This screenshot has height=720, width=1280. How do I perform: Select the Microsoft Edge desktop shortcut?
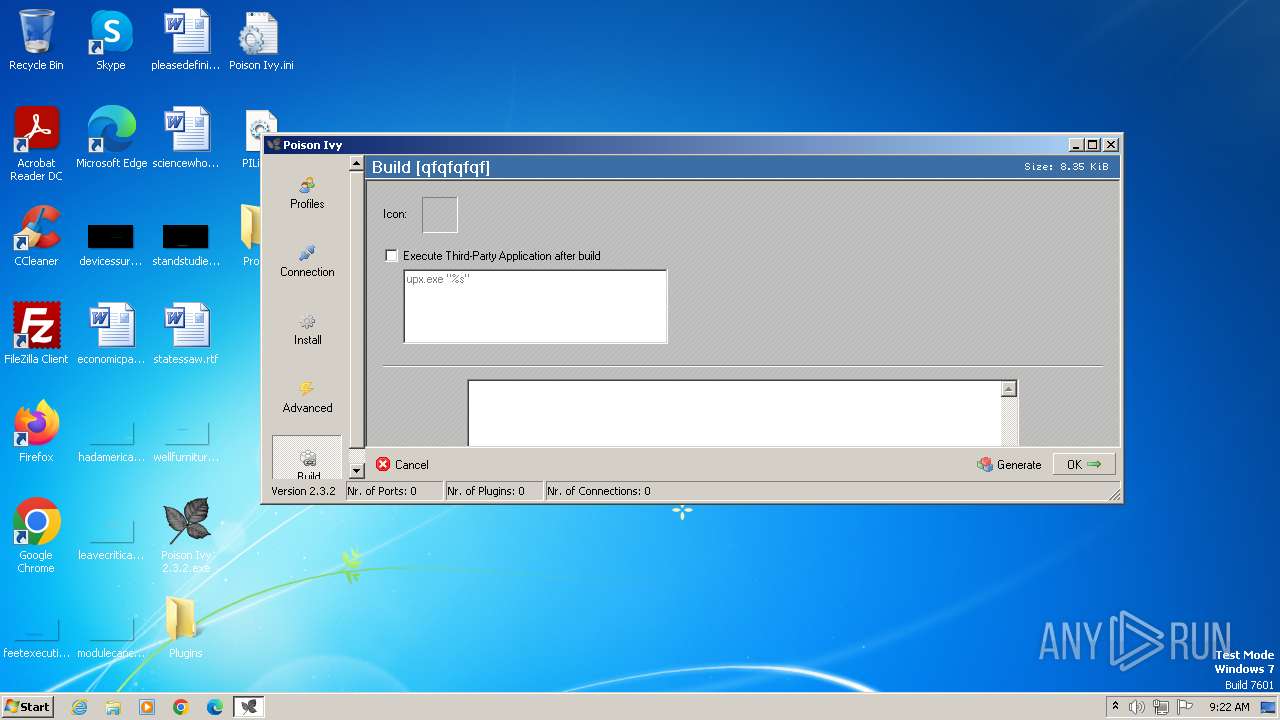111,138
